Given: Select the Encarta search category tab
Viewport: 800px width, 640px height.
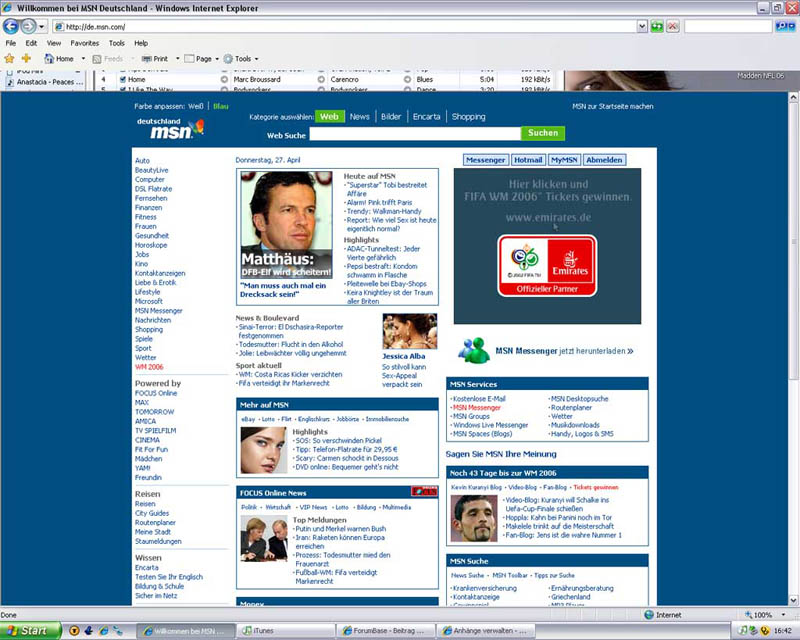Looking at the screenshot, I should click(x=427, y=117).
